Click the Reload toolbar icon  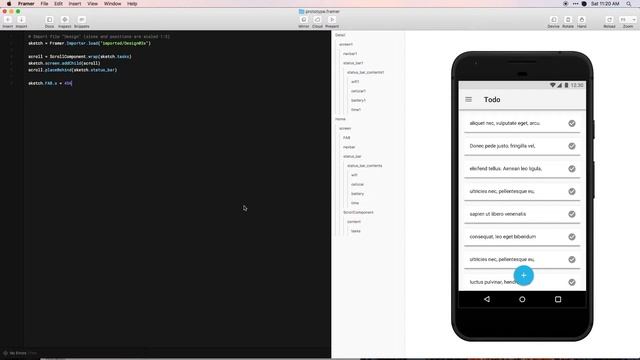click(x=609, y=20)
